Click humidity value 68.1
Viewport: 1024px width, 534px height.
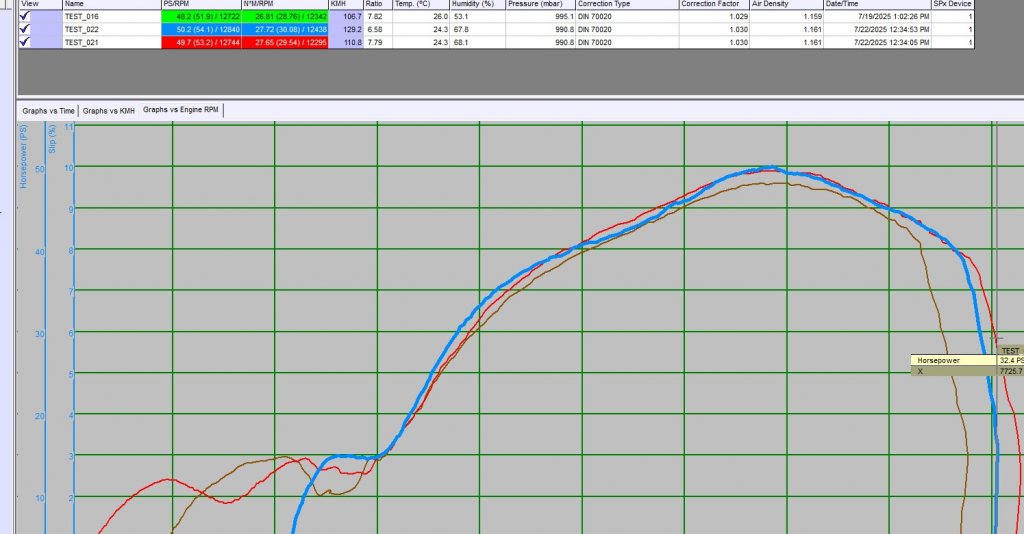pyautogui.click(x=460, y=42)
